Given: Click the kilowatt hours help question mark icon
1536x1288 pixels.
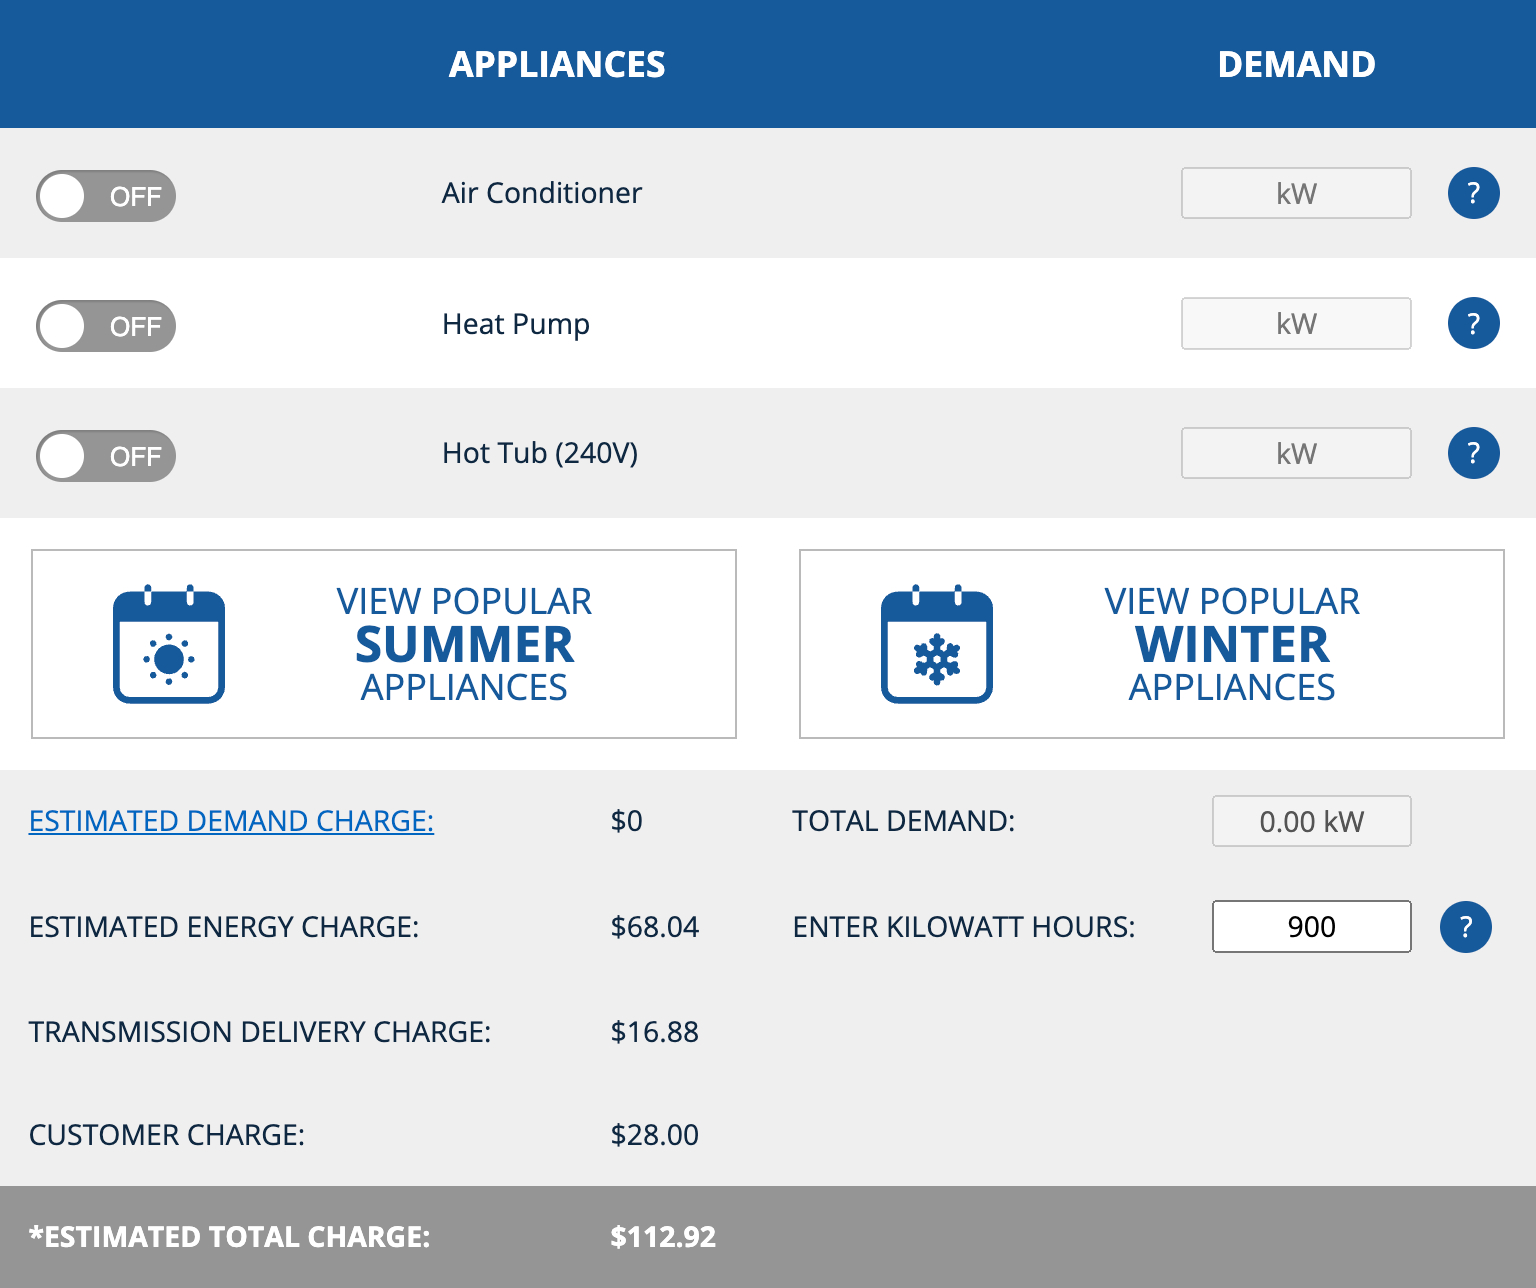Looking at the screenshot, I should click(1465, 927).
